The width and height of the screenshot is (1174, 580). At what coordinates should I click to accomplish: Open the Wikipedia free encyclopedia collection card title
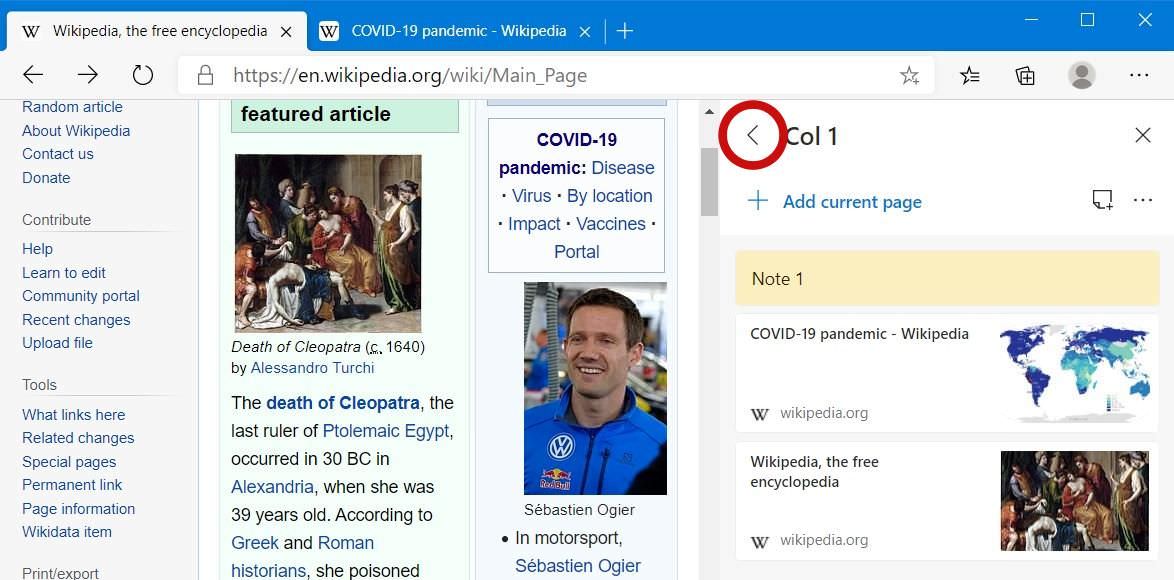coord(815,471)
